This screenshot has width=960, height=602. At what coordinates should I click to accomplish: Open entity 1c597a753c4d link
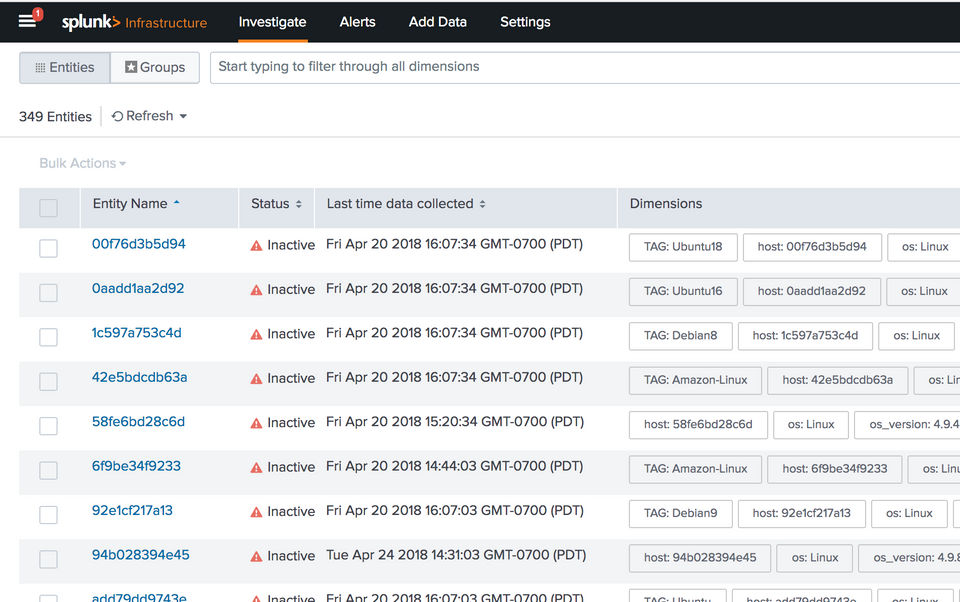137,333
